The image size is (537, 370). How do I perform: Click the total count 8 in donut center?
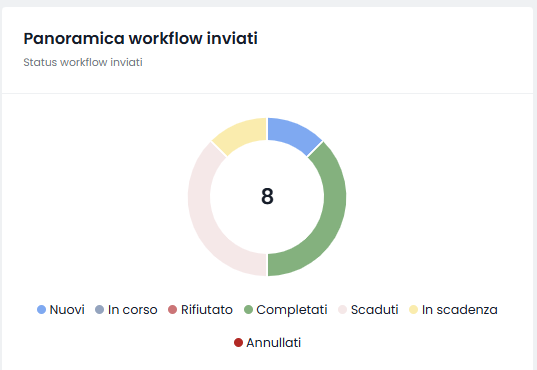pos(267,196)
